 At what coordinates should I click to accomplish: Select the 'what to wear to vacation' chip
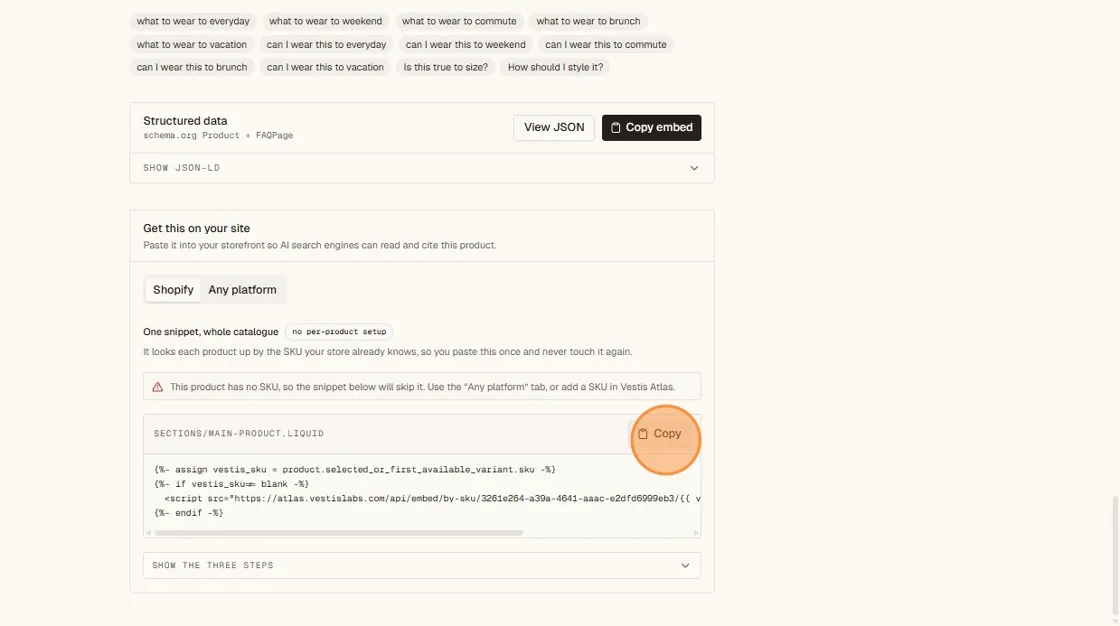[x=191, y=44]
